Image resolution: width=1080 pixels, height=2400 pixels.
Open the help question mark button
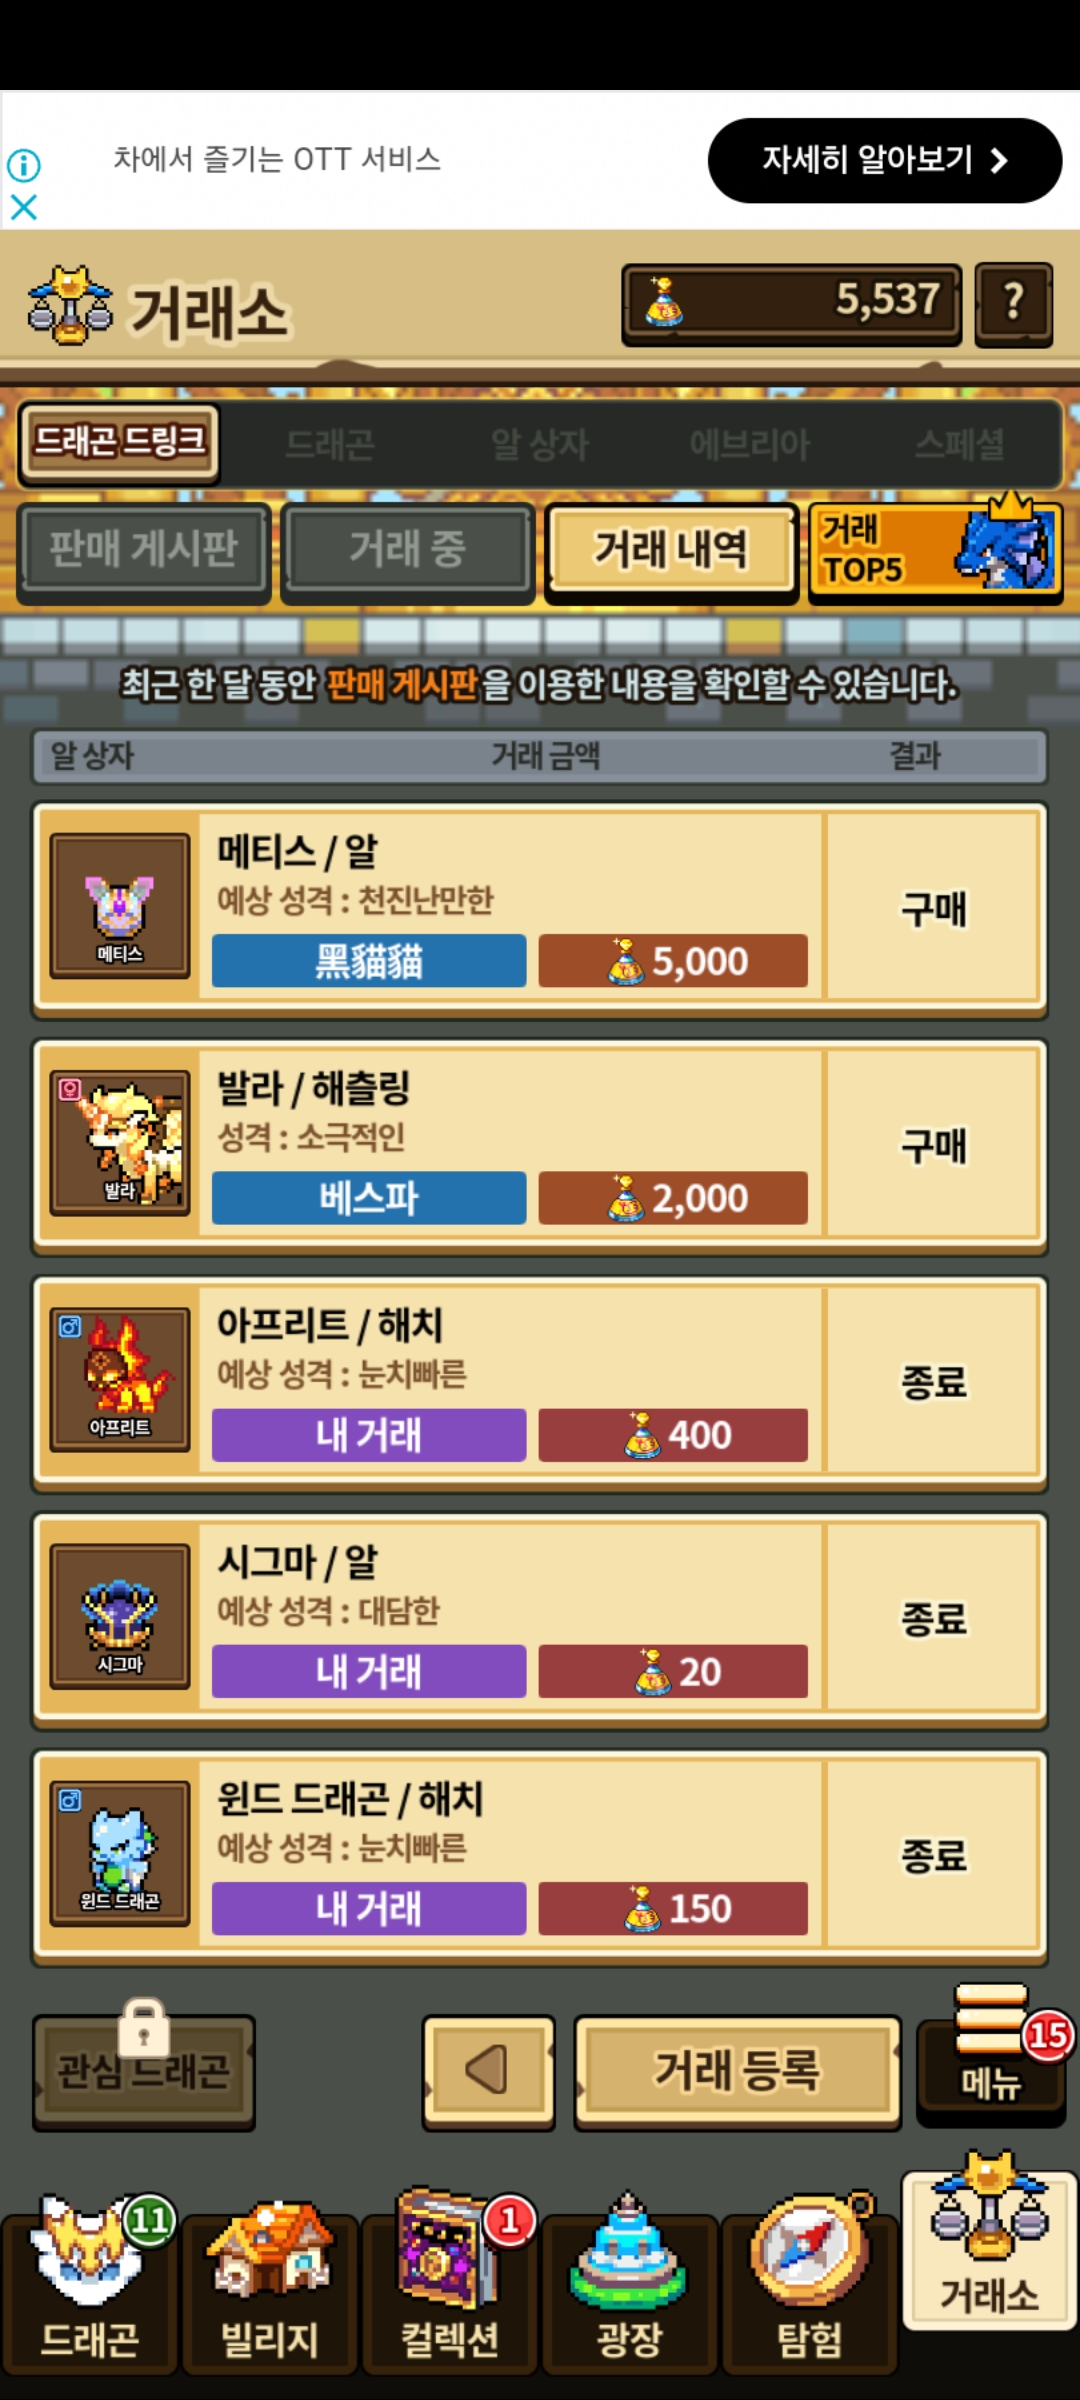point(1013,303)
